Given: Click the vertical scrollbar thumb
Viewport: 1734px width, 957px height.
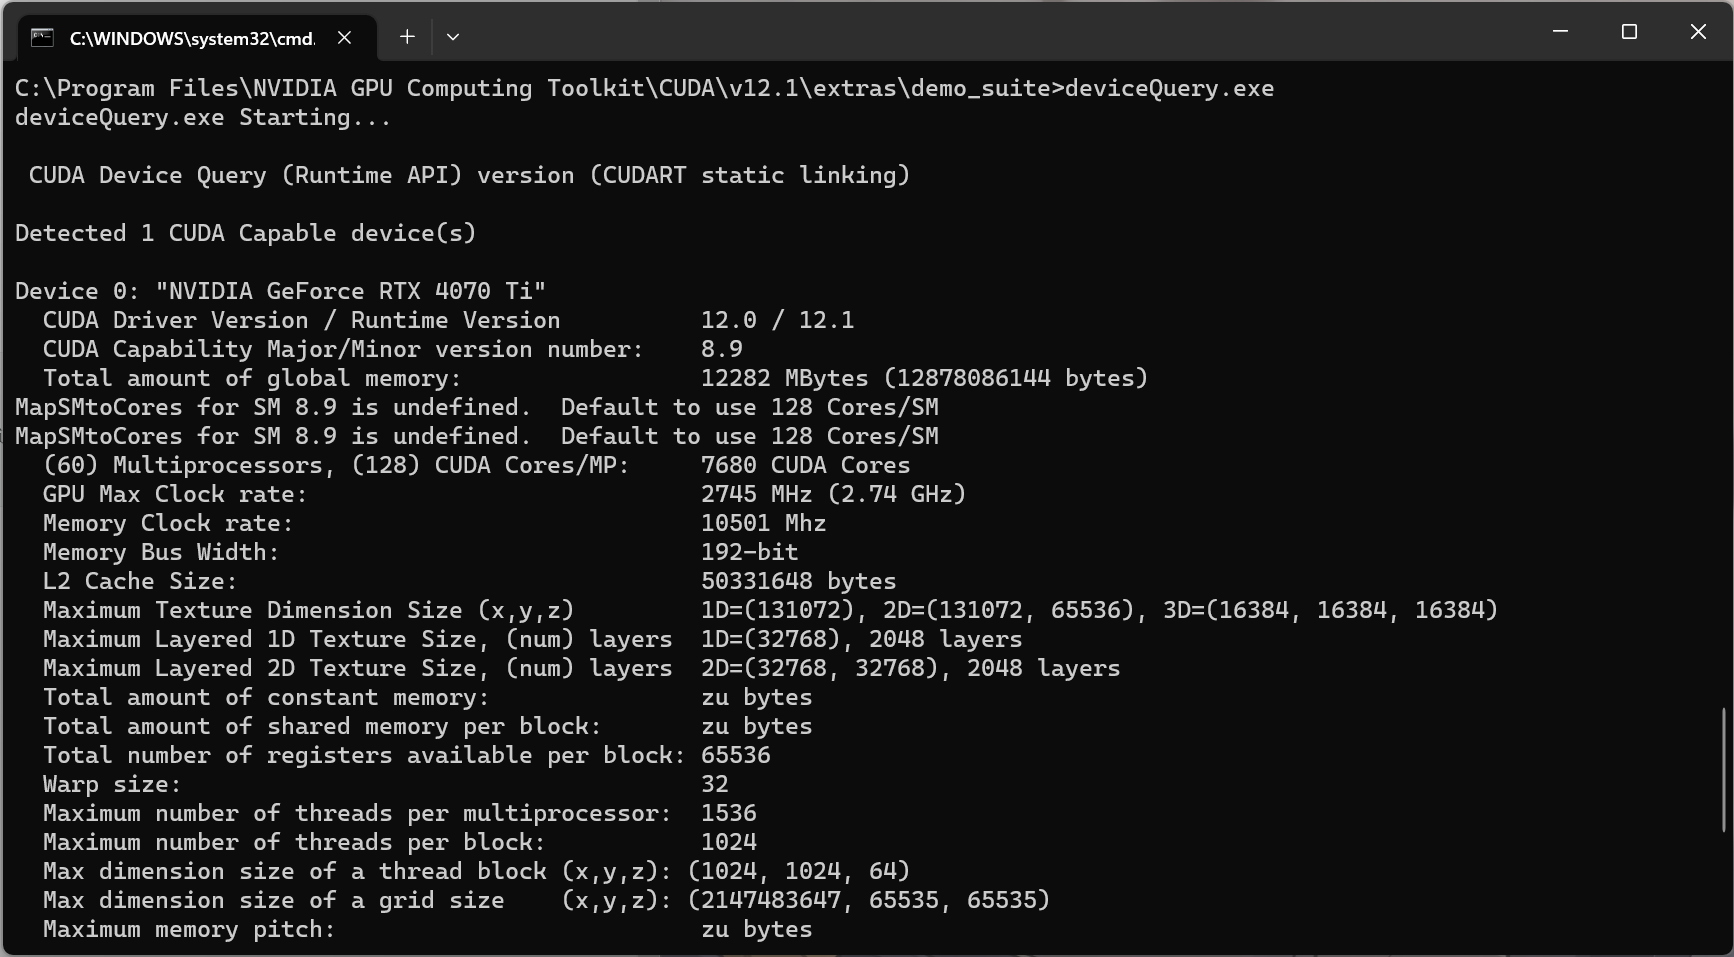Looking at the screenshot, I should point(1723,769).
